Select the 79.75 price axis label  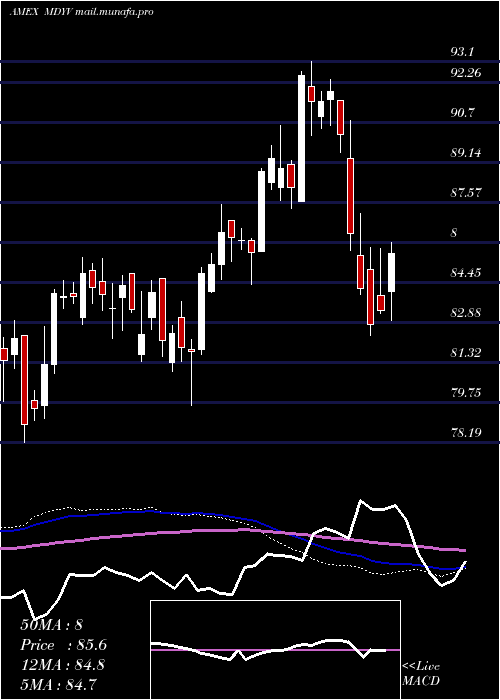(466, 392)
